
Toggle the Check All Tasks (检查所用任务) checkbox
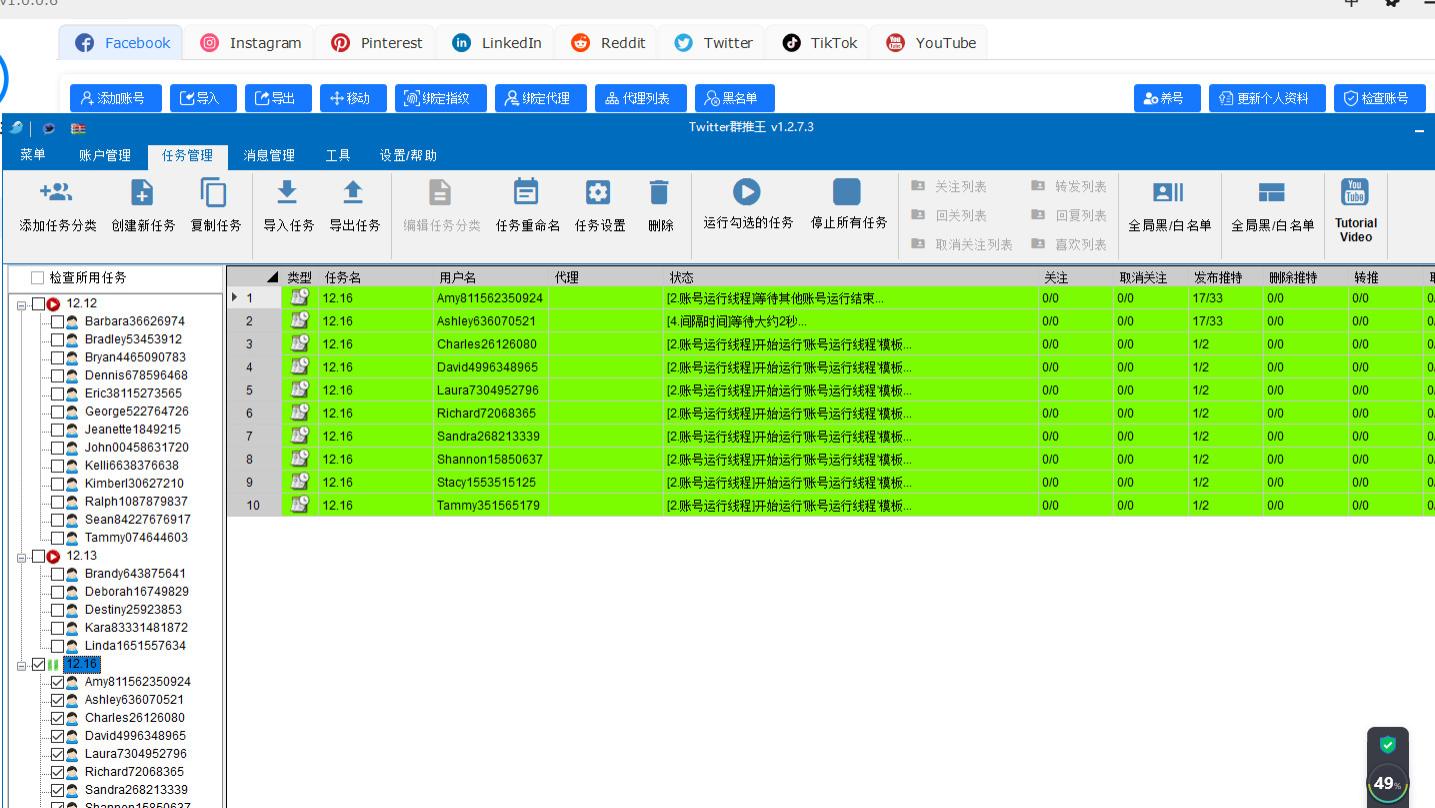[37, 278]
